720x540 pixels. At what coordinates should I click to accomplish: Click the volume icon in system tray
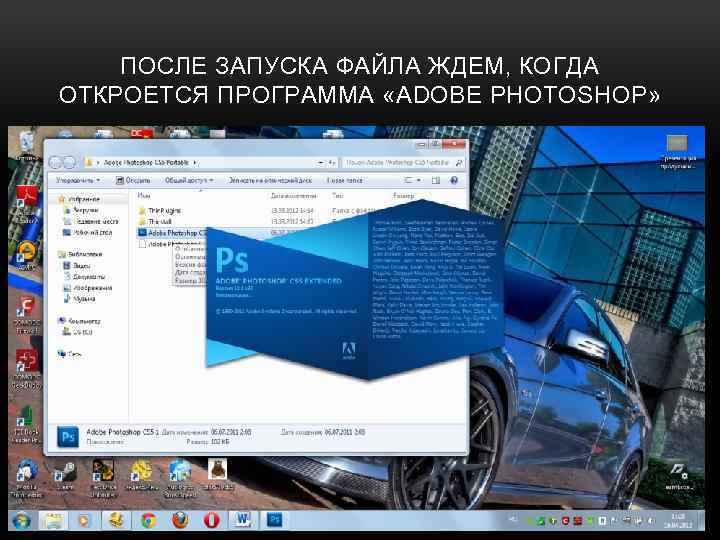pyautogui.click(x=651, y=521)
